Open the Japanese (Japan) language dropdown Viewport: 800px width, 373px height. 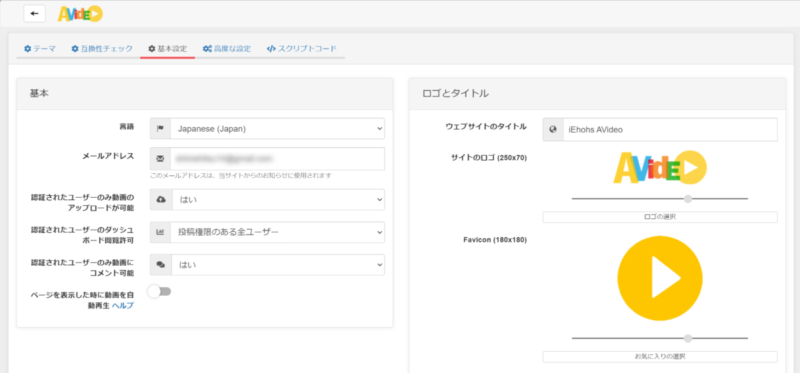coord(278,129)
